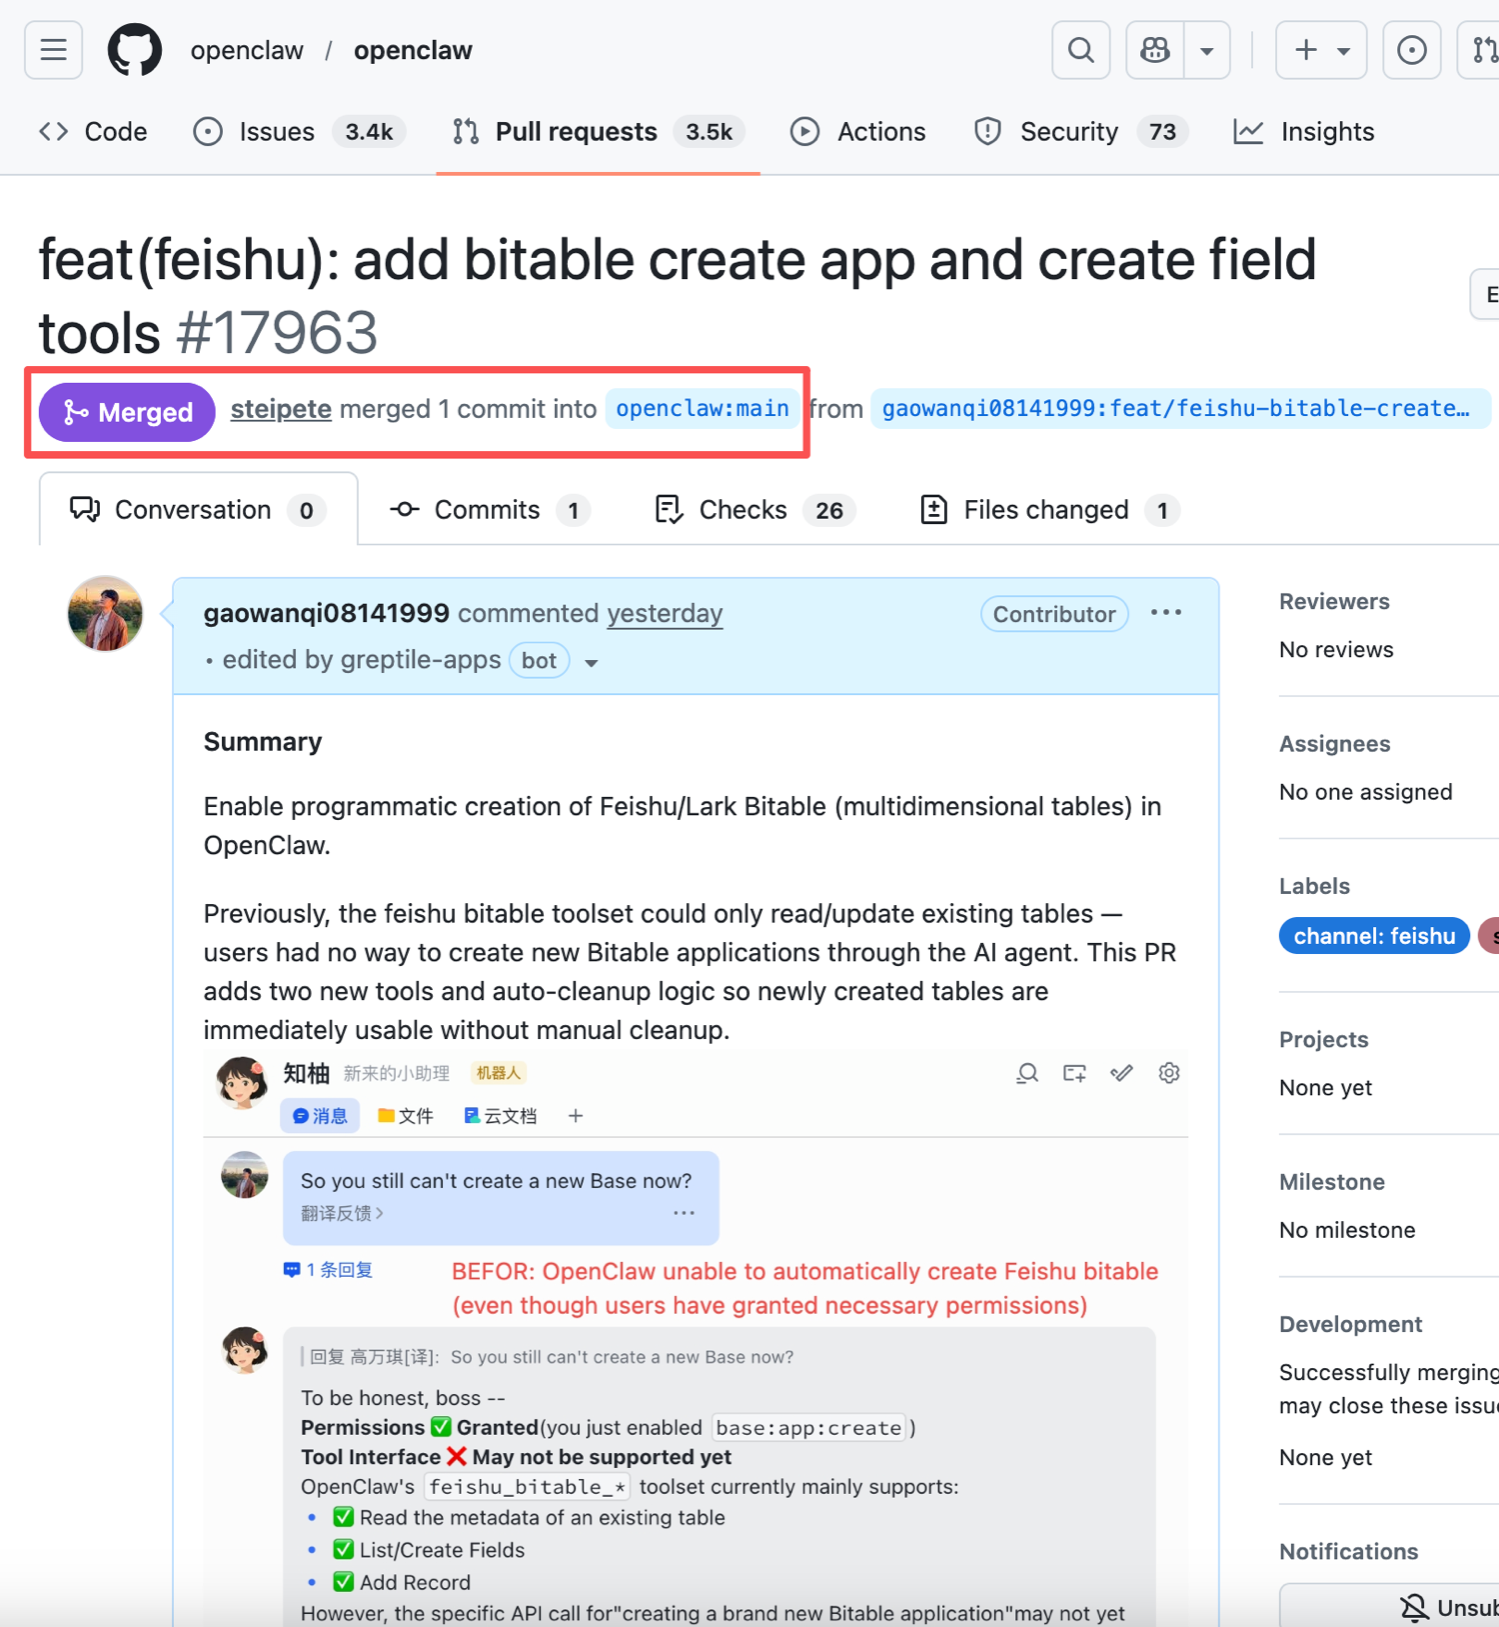Open the hamburger navigation menu
This screenshot has width=1499, height=1627.
53,50
